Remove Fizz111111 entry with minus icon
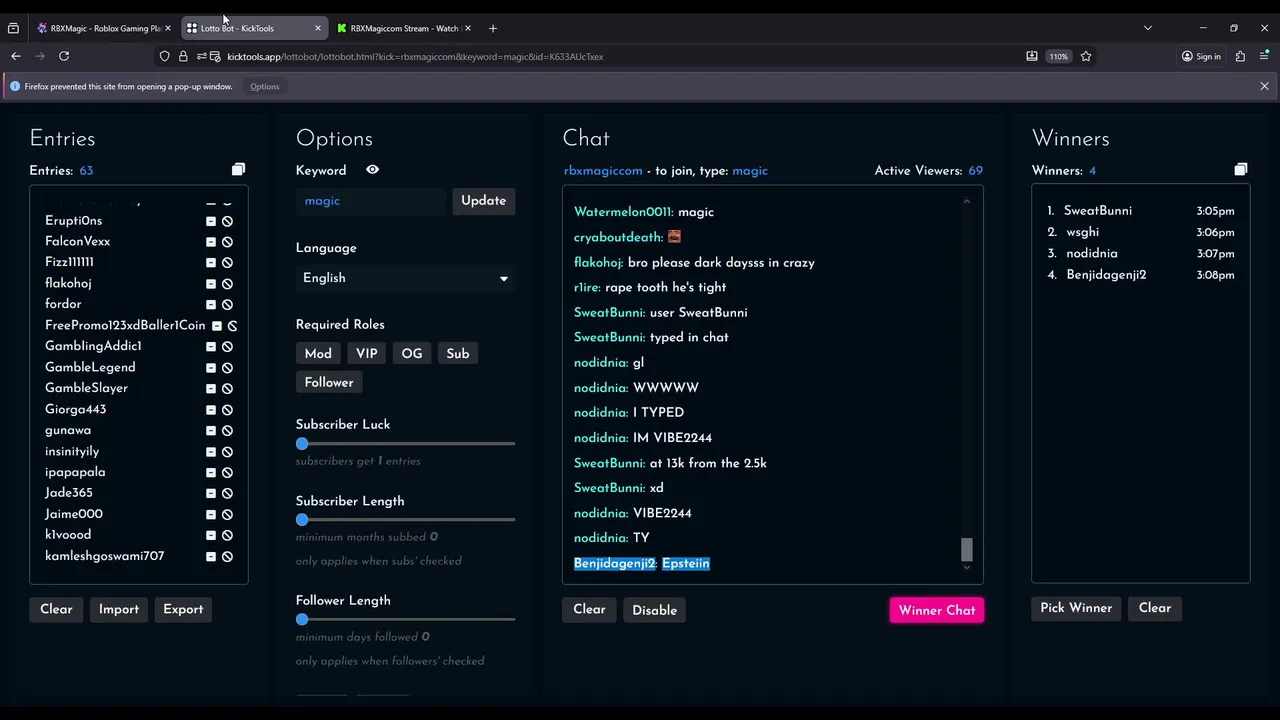The image size is (1280, 720). (x=211, y=263)
